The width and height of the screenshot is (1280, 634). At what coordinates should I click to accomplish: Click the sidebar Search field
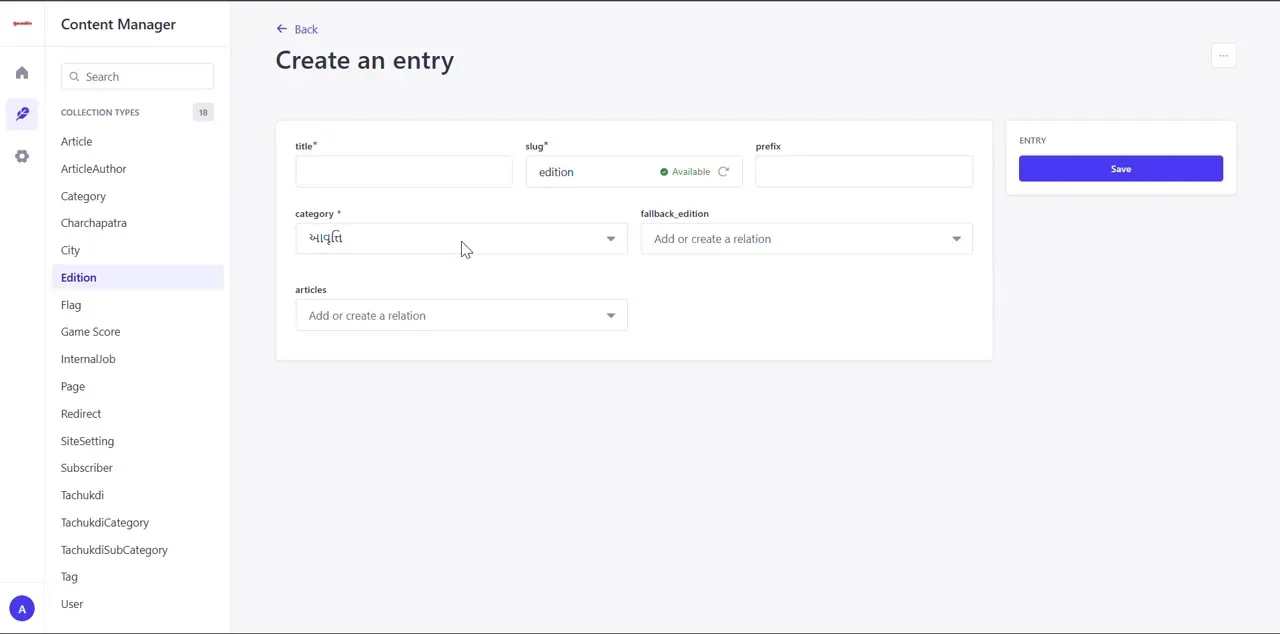(x=137, y=77)
